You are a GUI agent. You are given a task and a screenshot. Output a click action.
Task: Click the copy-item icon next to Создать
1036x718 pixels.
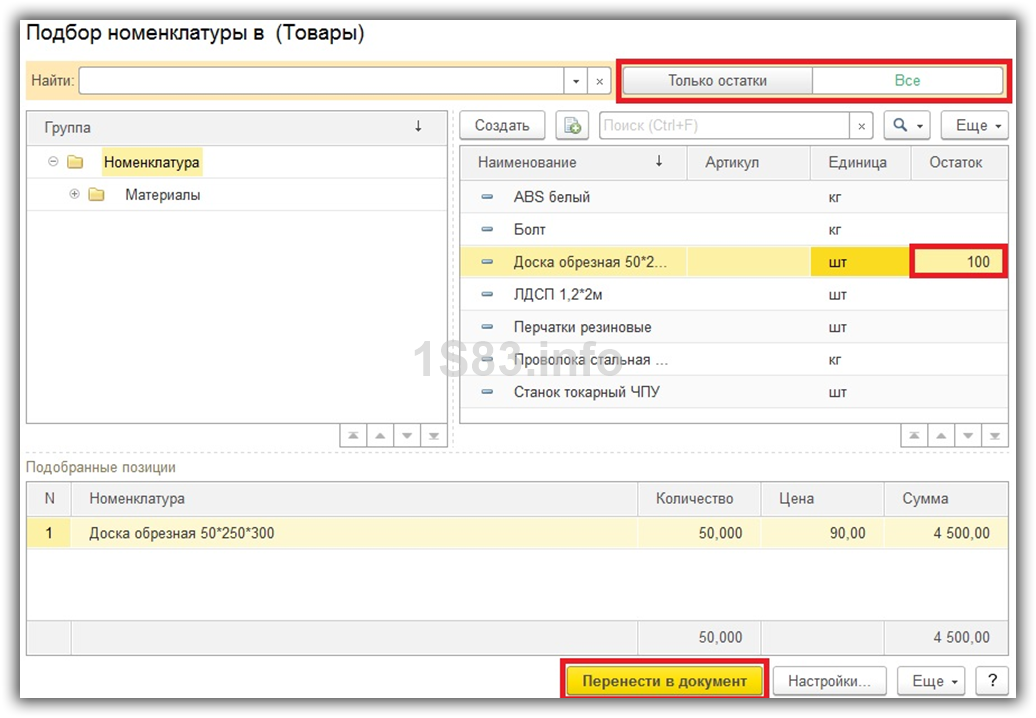tap(572, 125)
